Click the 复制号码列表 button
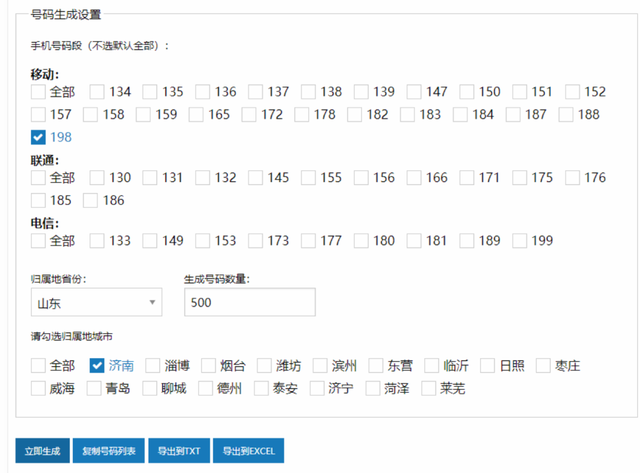Image resolution: width=640 pixels, height=473 pixels. pos(109,451)
